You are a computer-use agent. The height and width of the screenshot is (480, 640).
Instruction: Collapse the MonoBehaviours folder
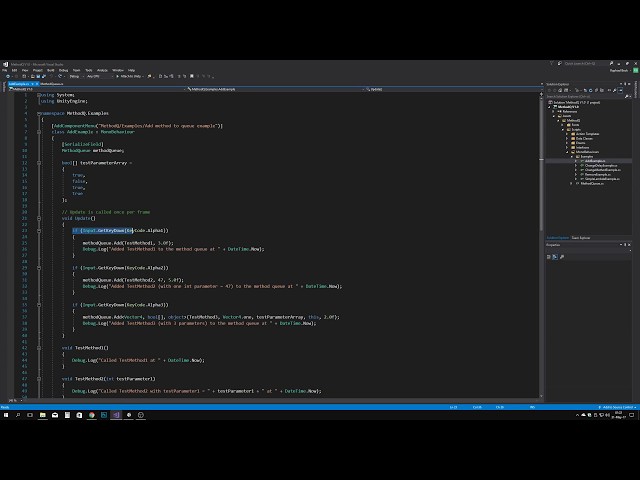coord(567,152)
